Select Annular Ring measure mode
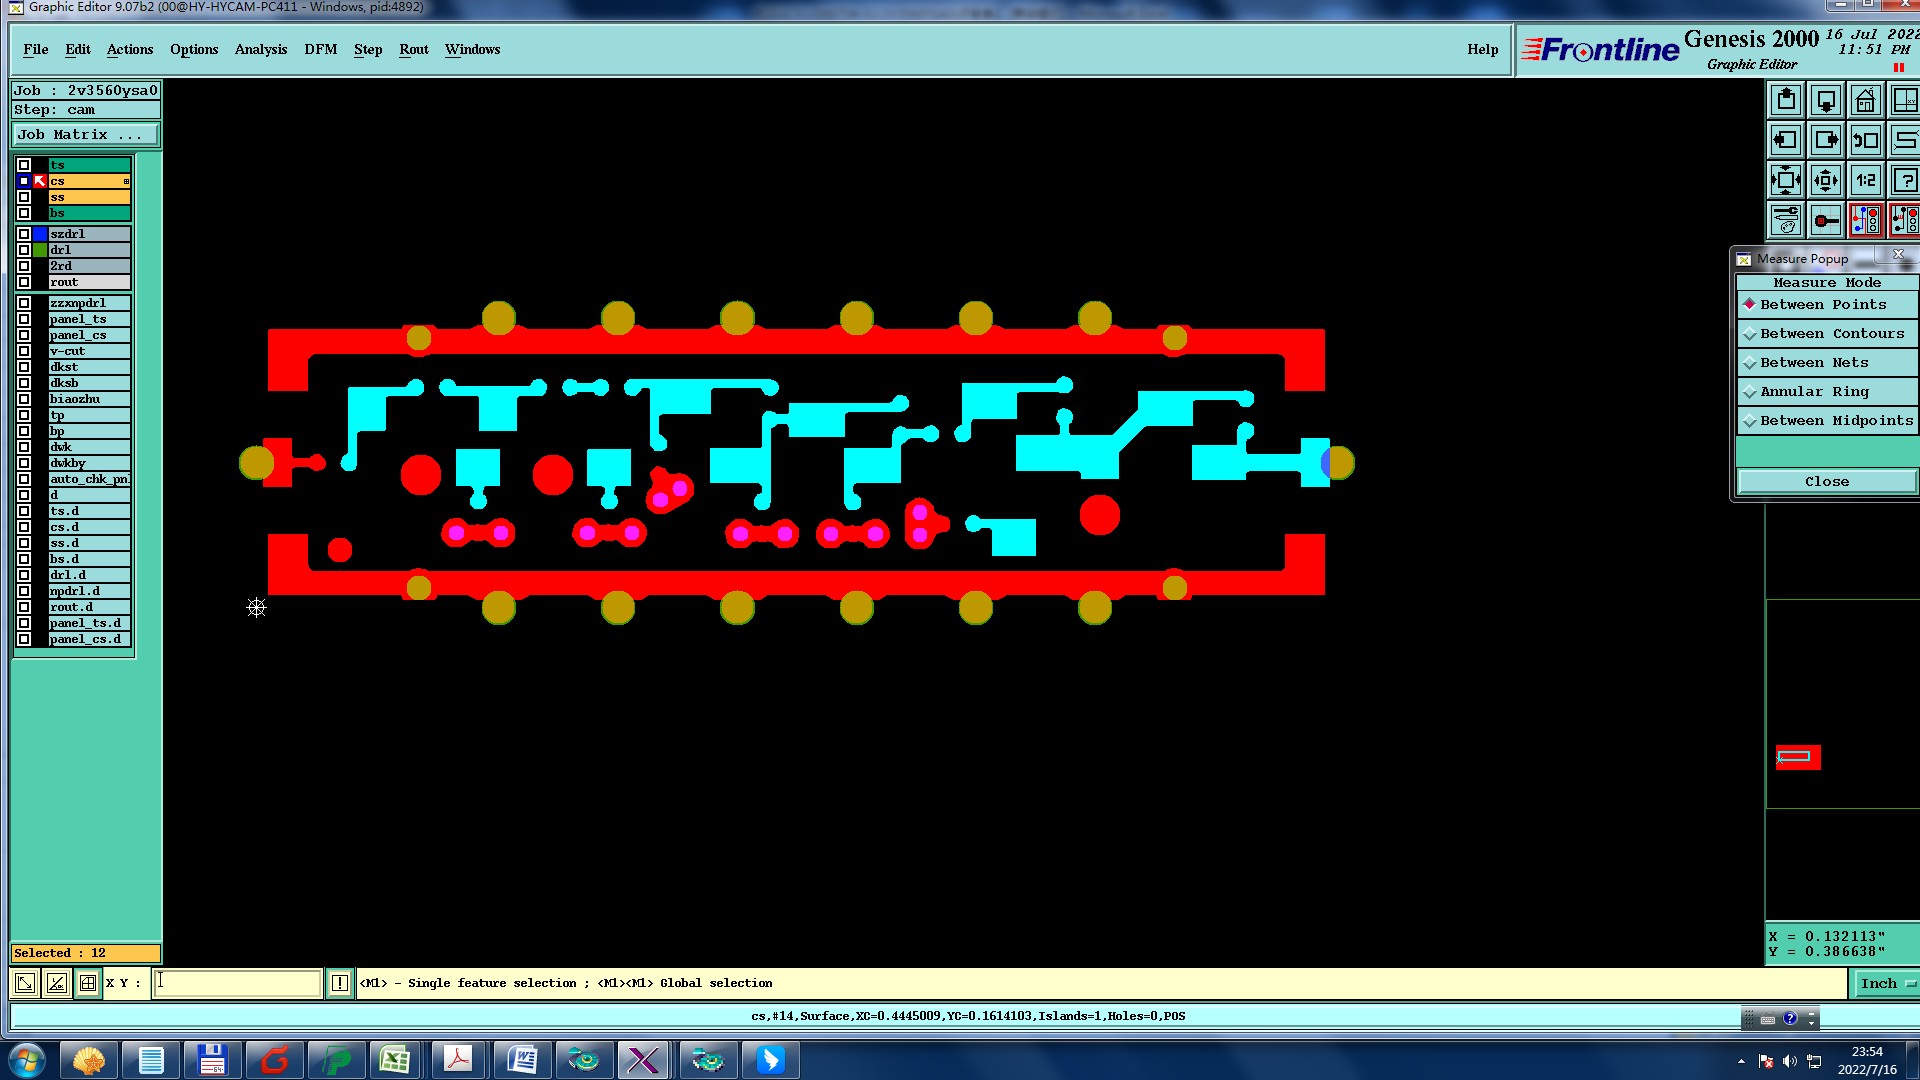Image resolution: width=1920 pixels, height=1080 pixels. (1813, 392)
